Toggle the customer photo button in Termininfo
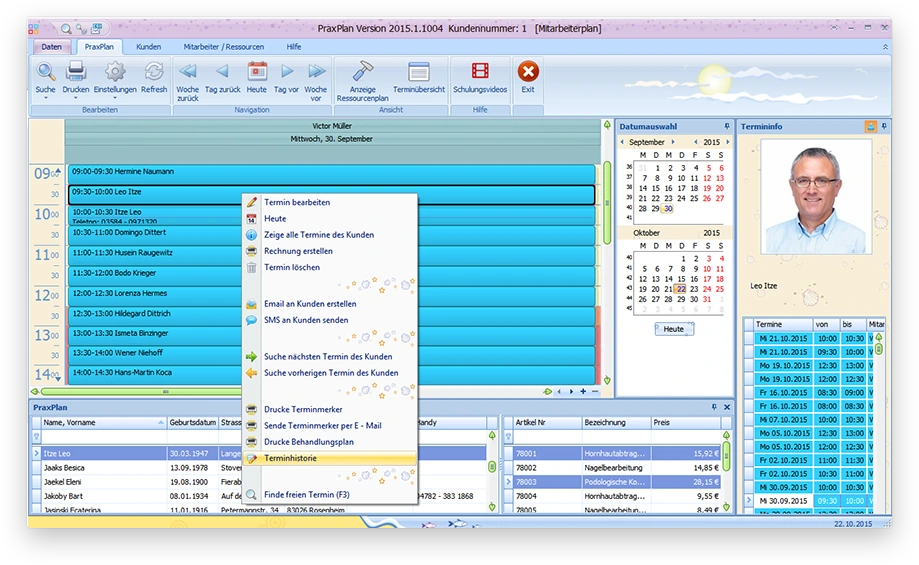 pyautogui.click(x=870, y=127)
